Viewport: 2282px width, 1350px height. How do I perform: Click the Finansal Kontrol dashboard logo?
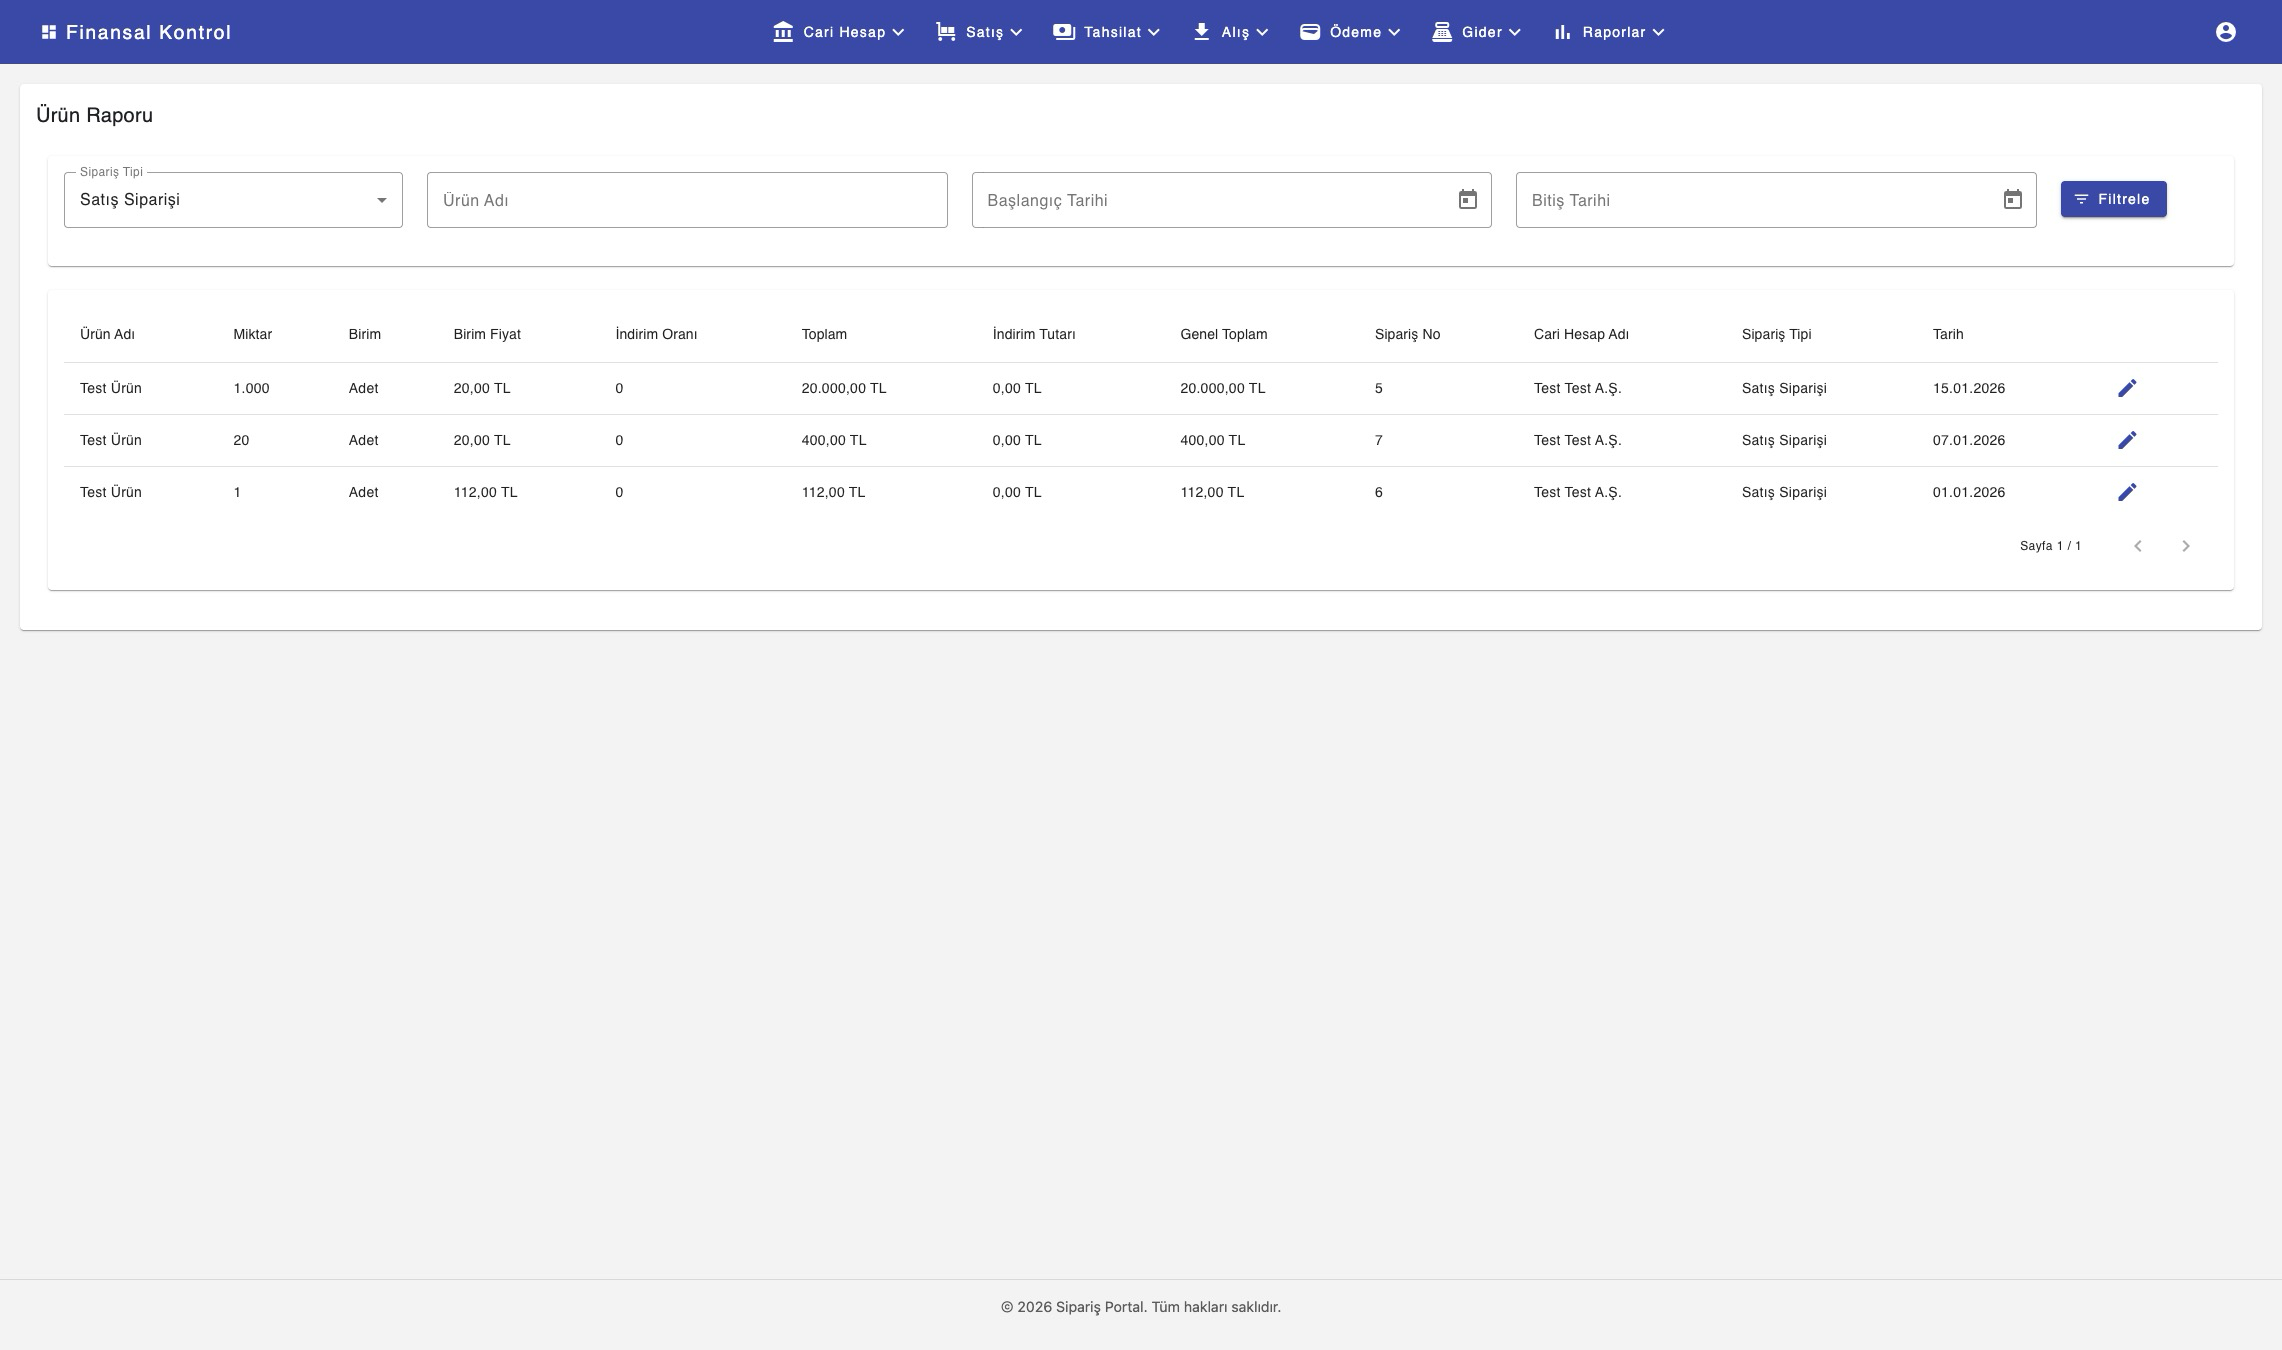[x=136, y=32]
